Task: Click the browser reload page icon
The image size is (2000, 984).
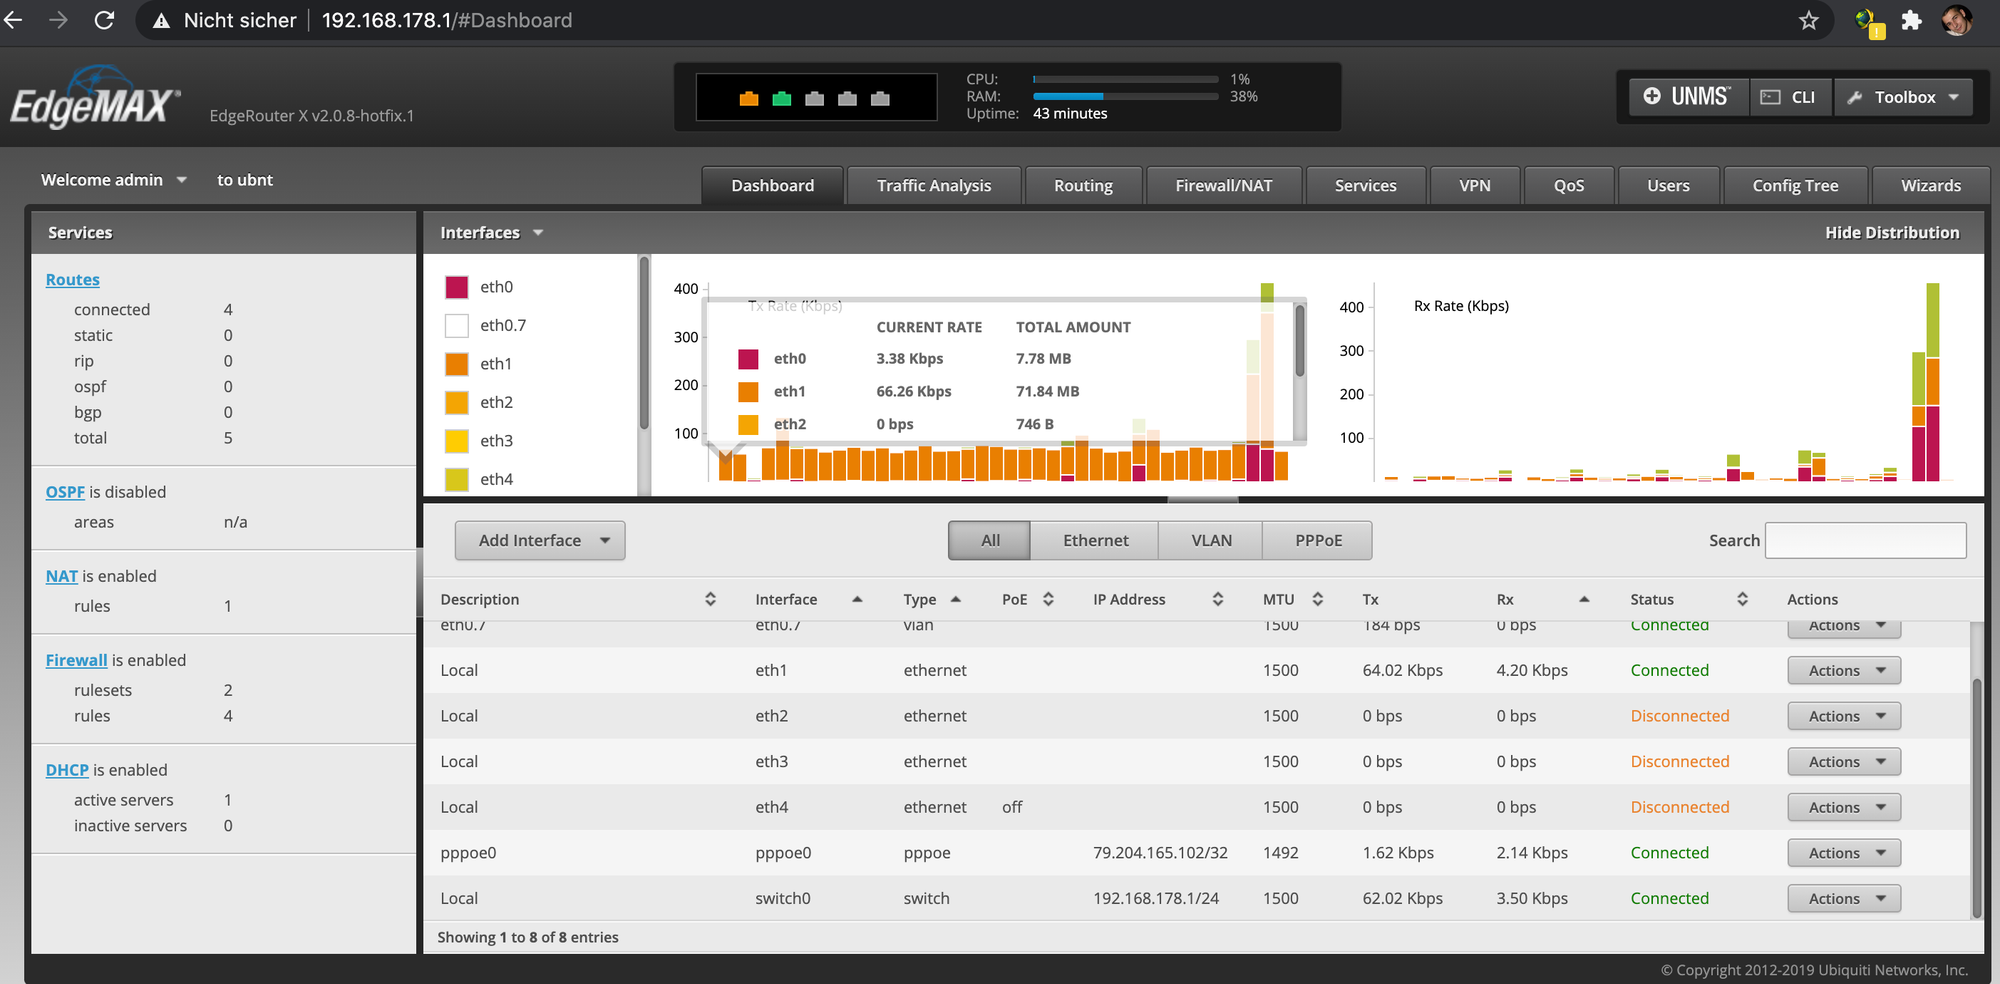Action: click(104, 20)
